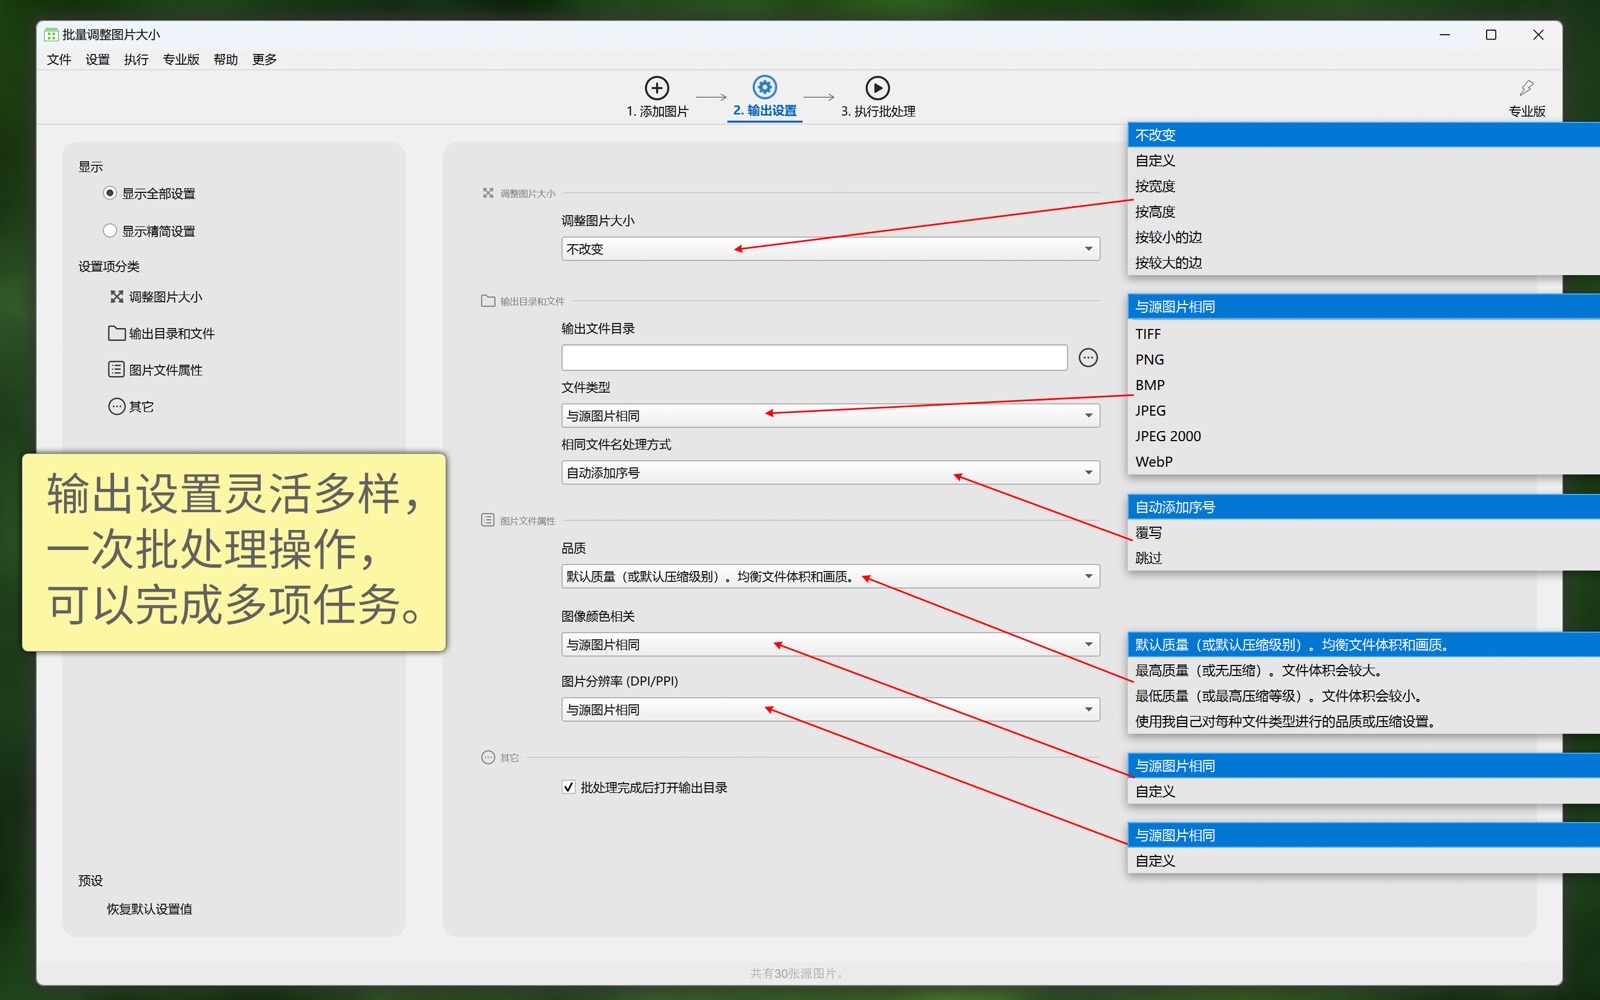
Task: Click the Output Settings gear icon
Action: coord(765,87)
